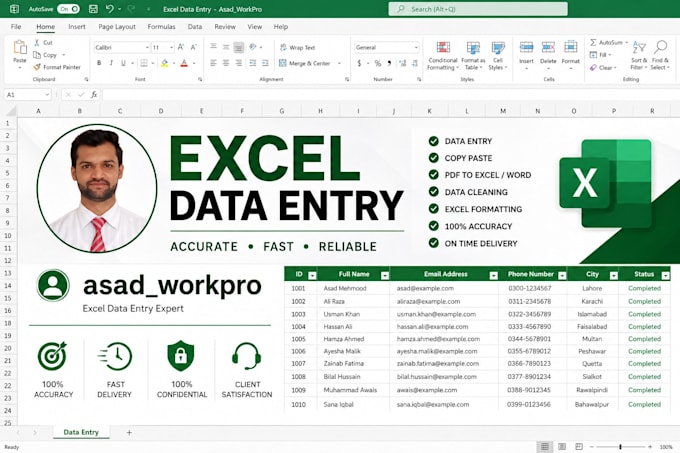The image size is (680, 453).
Task: Click the Paste clipboard icon
Action: [x=20, y=47]
